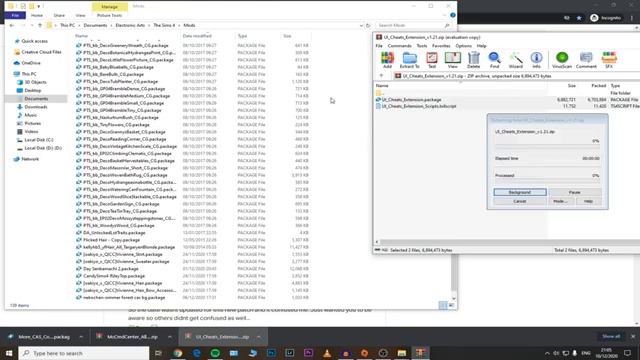Open Photoshop from the taskbar
640x360 pixels.
tap(271, 353)
